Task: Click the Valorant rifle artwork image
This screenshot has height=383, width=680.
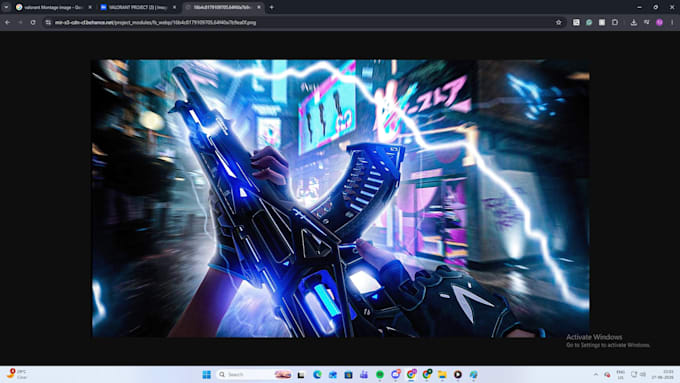Action: [340, 198]
